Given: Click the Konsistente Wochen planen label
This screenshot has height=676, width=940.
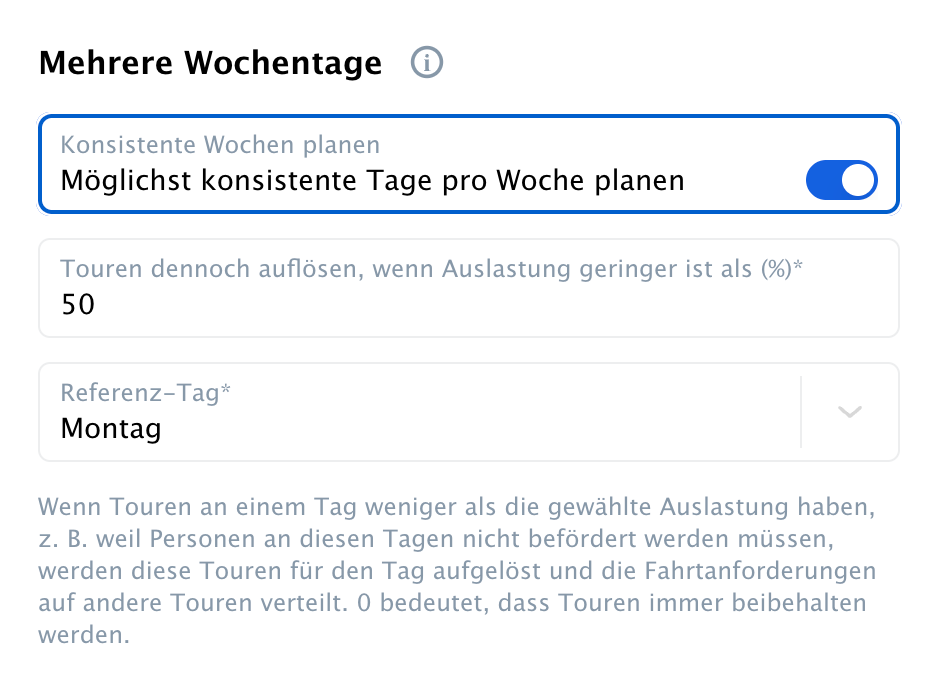Looking at the screenshot, I should coord(220,145).
